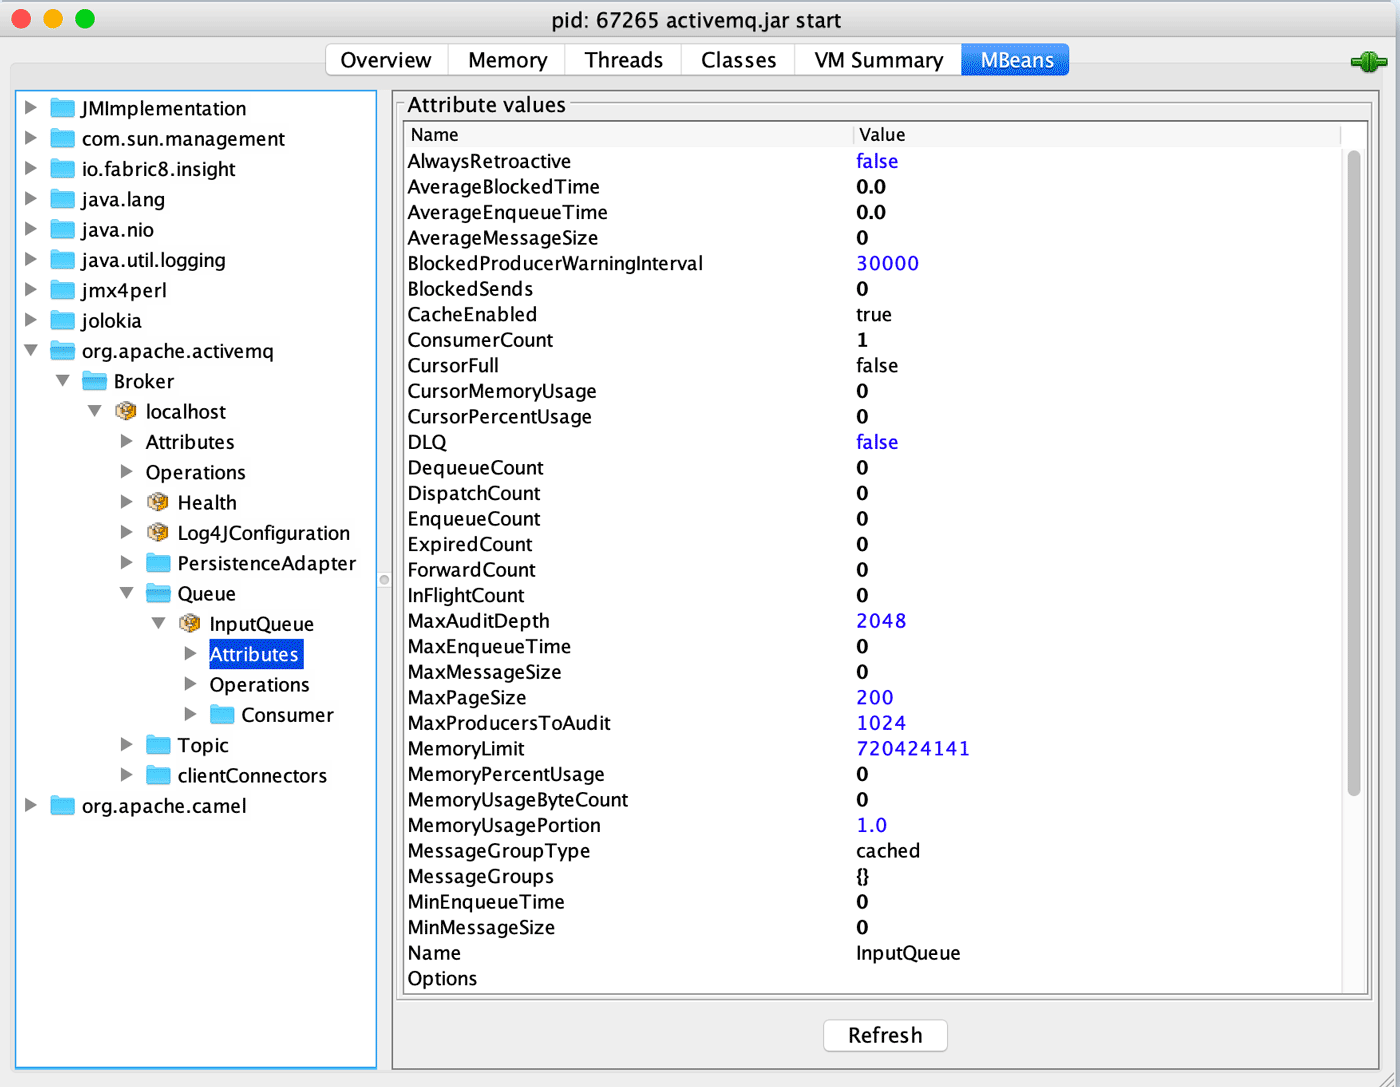Image resolution: width=1400 pixels, height=1087 pixels.
Task: Click the Refresh button
Action: point(885,1035)
